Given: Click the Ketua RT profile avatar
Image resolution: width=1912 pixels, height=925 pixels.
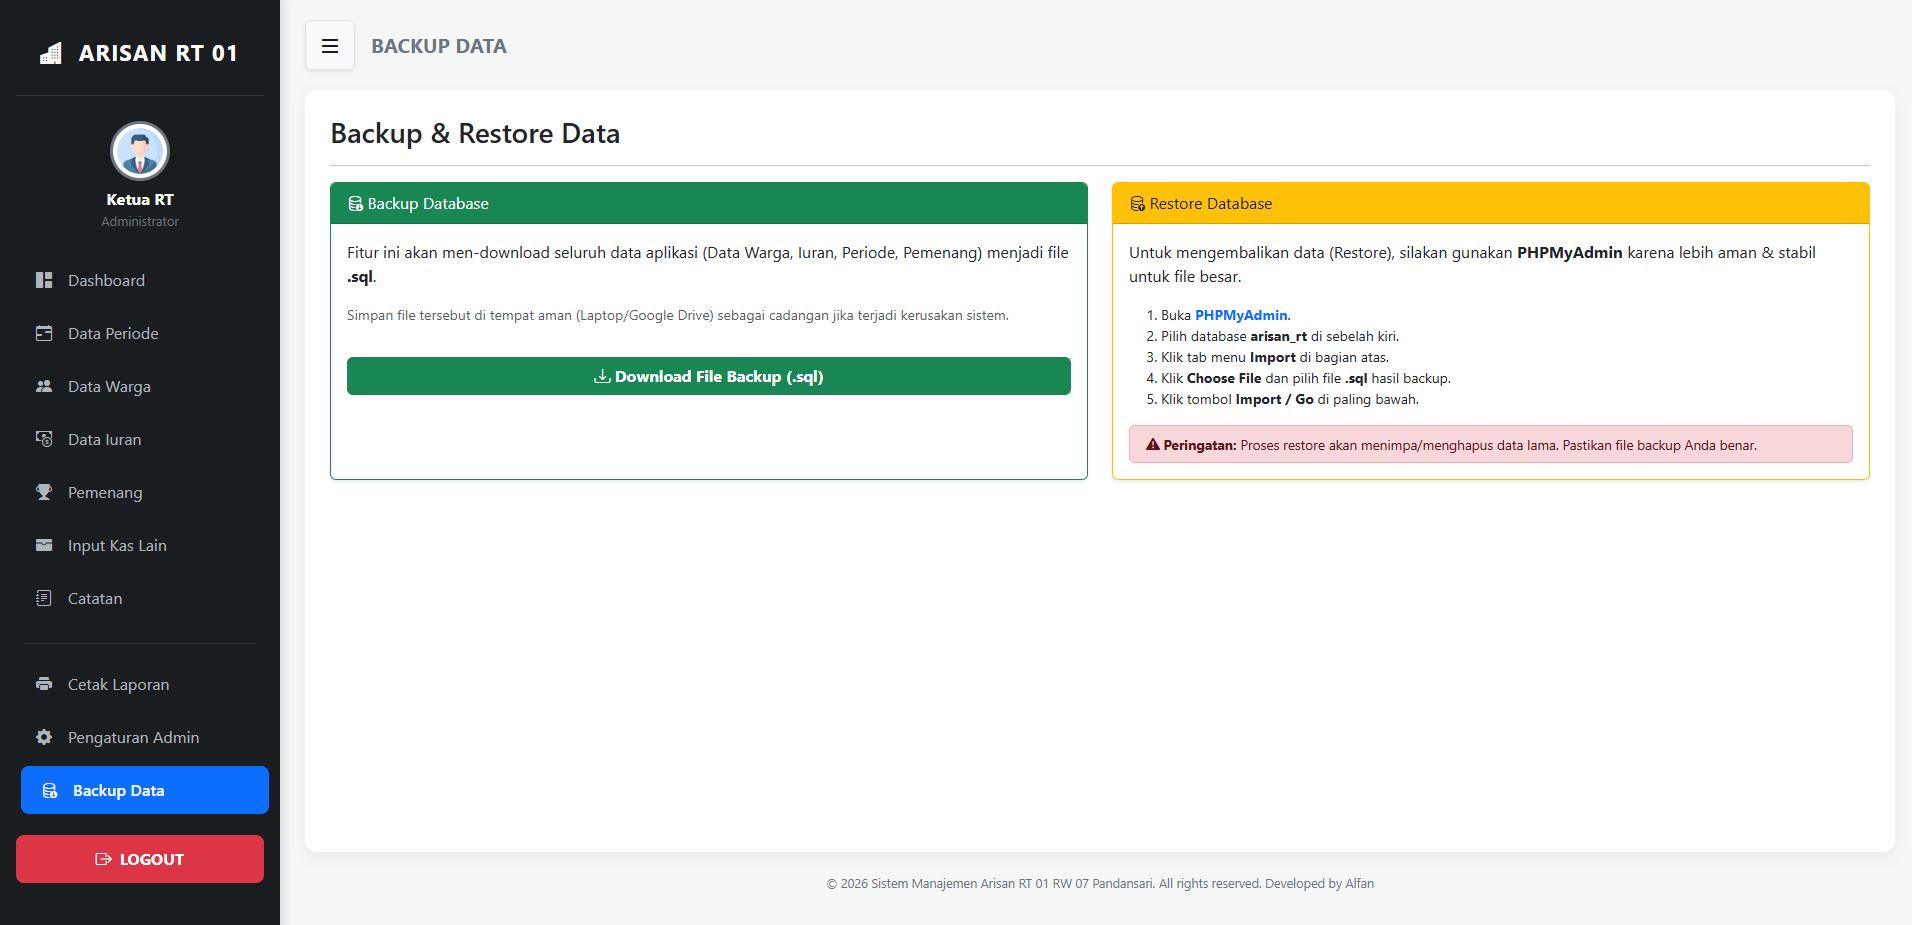Looking at the screenshot, I should pyautogui.click(x=139, y=151).
